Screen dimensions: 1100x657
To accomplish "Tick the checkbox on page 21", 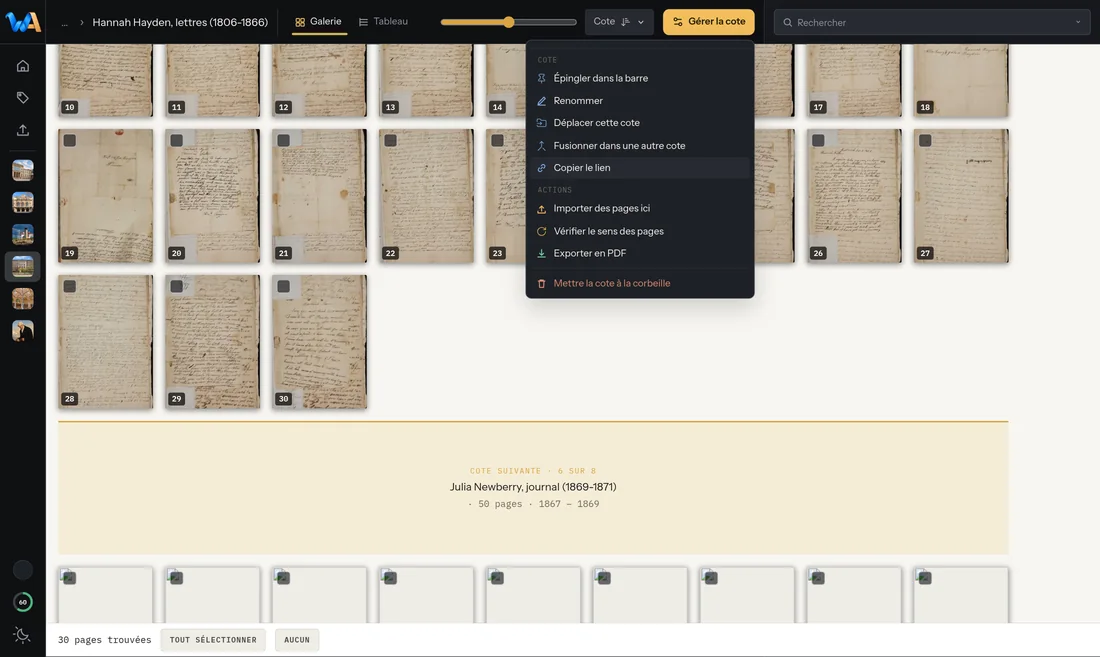I will (x=283, y=140).
